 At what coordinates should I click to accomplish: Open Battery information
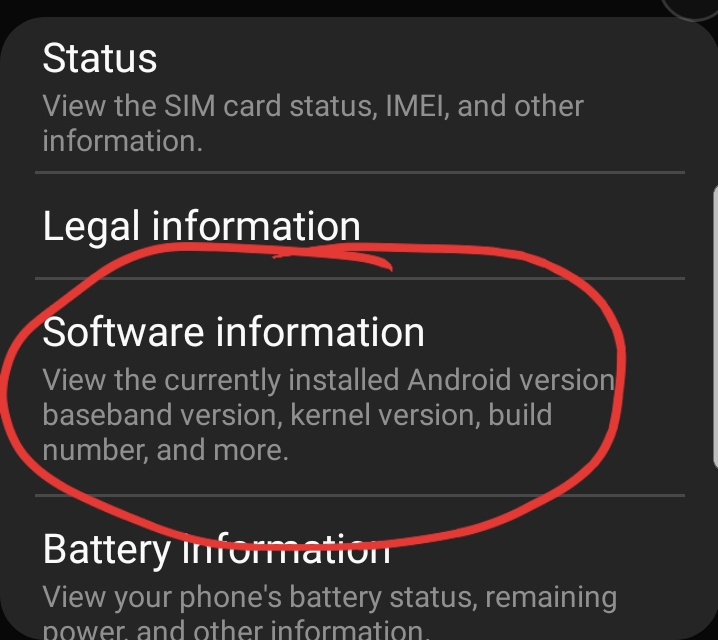(359, 568)
